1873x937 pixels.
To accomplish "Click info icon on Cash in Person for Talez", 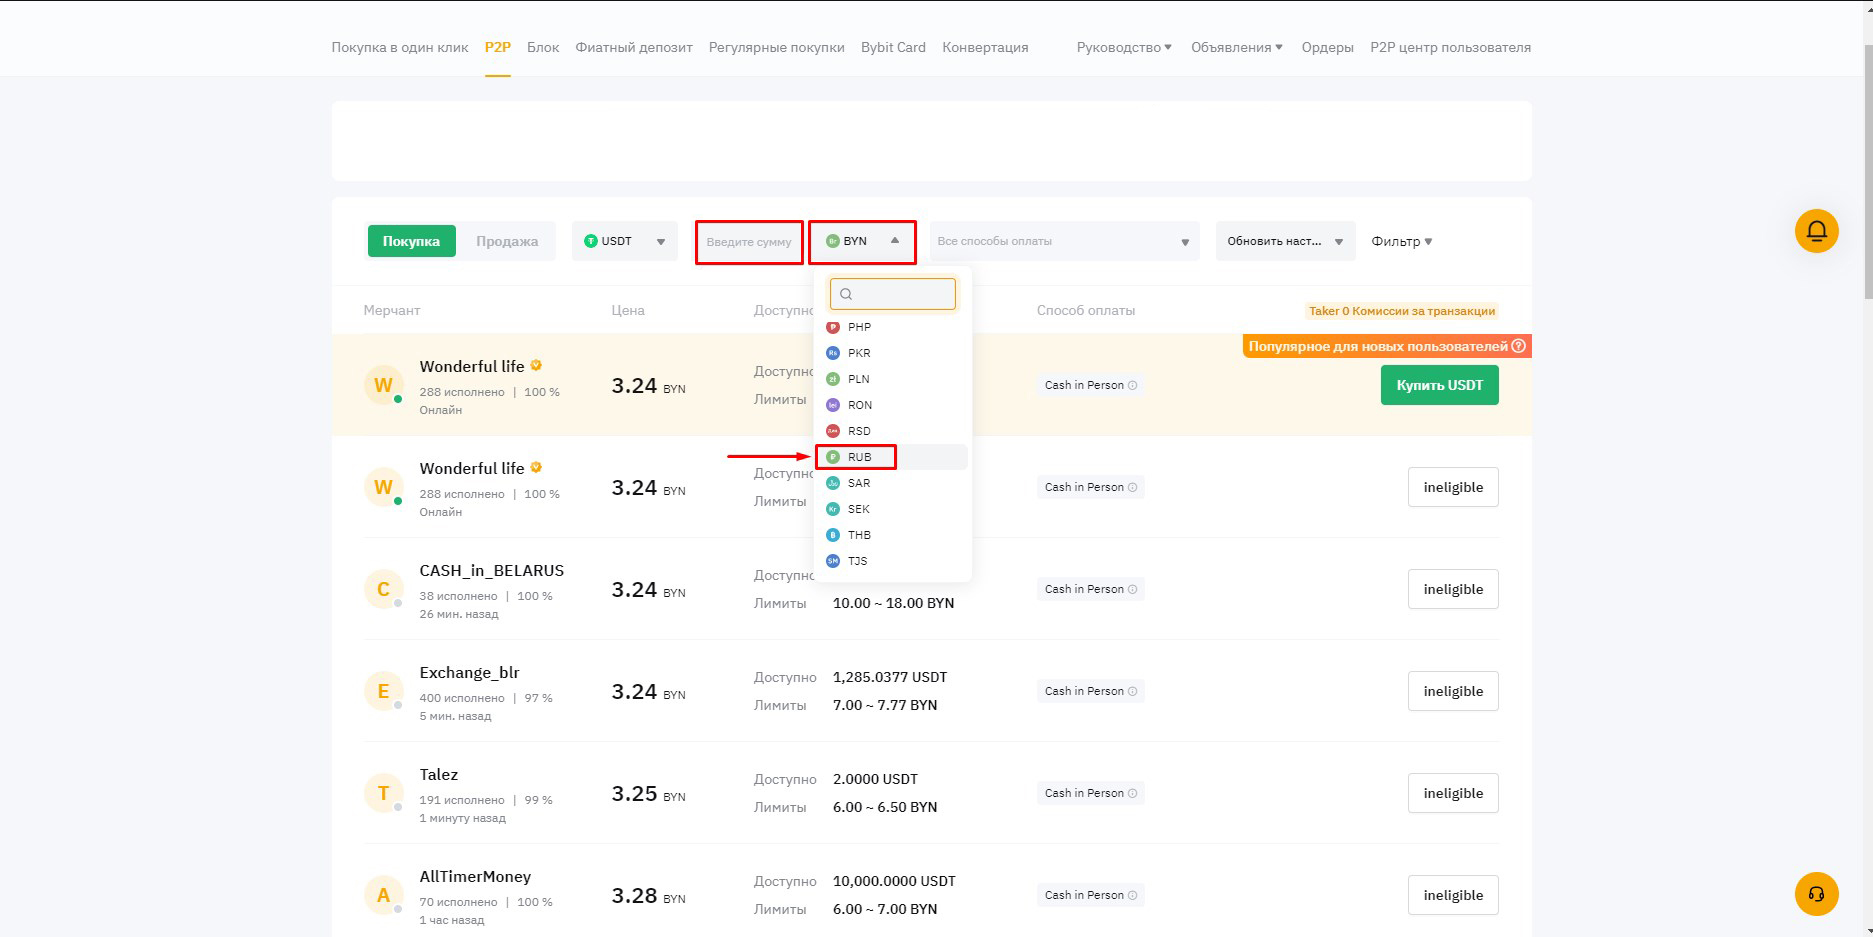I will tap(1132, 793).
